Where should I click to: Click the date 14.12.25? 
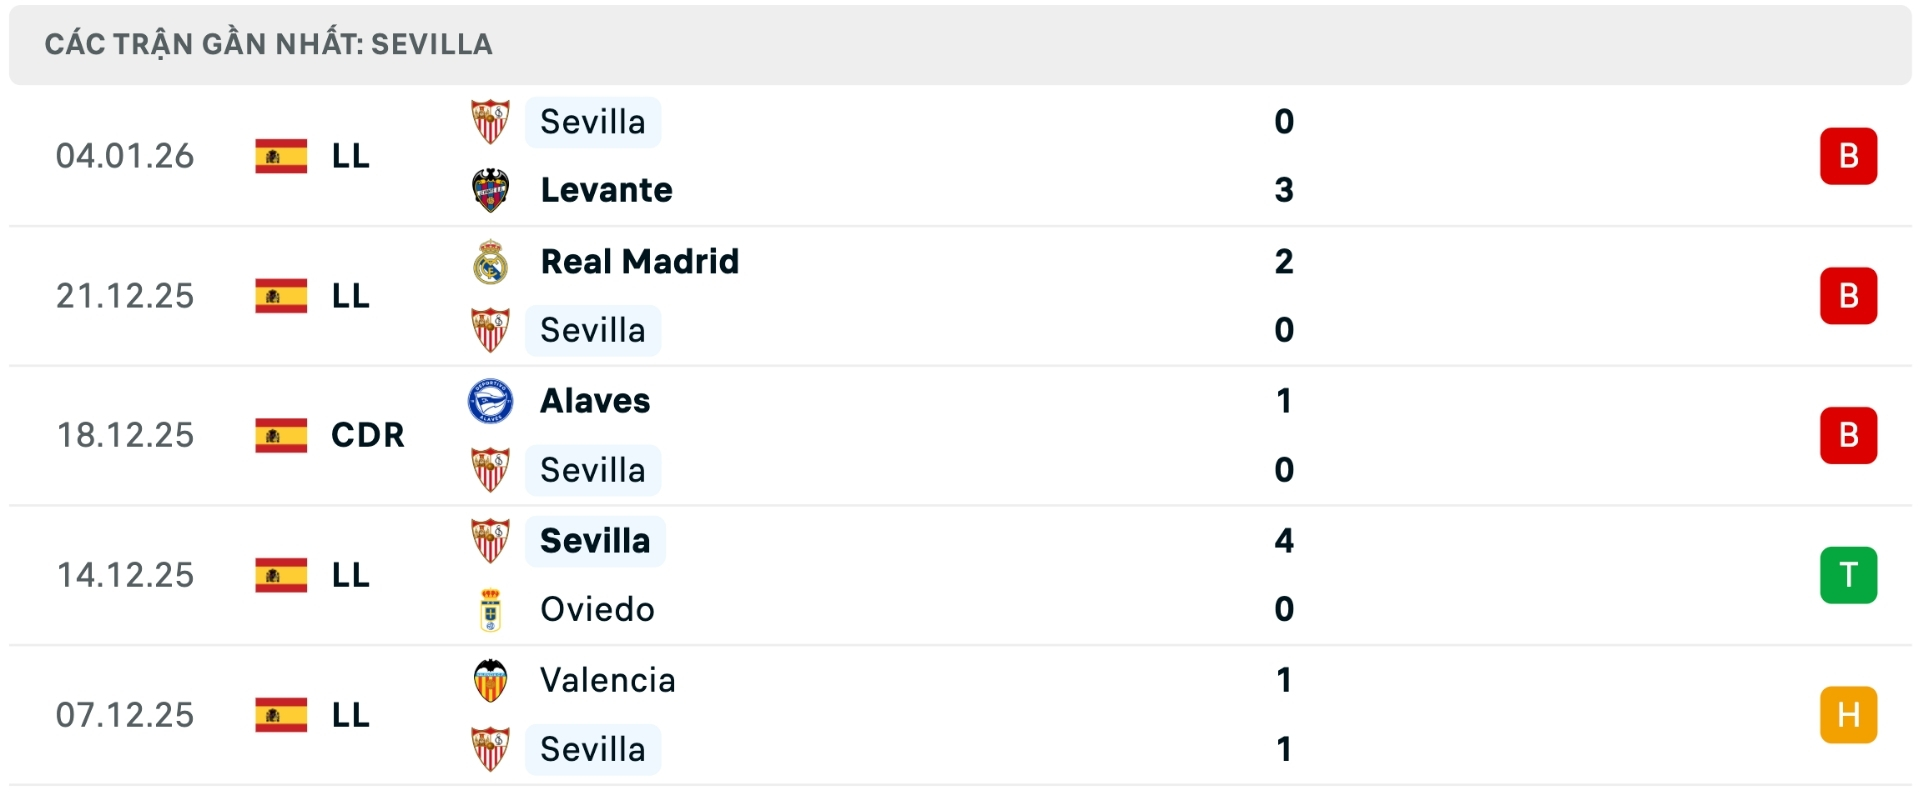pyautogui.click(x=126, y=574)
